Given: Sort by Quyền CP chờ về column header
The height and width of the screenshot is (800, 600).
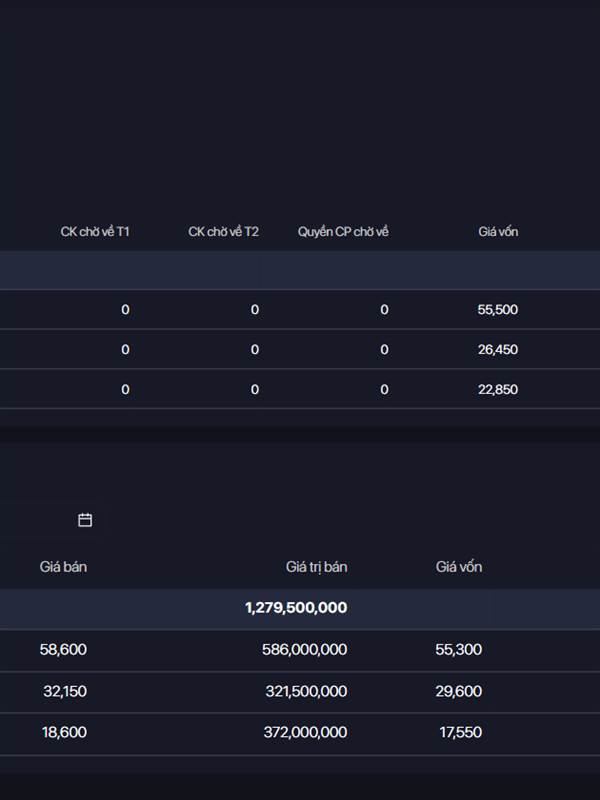Looking at the screenshot, I should coord(343,232).
